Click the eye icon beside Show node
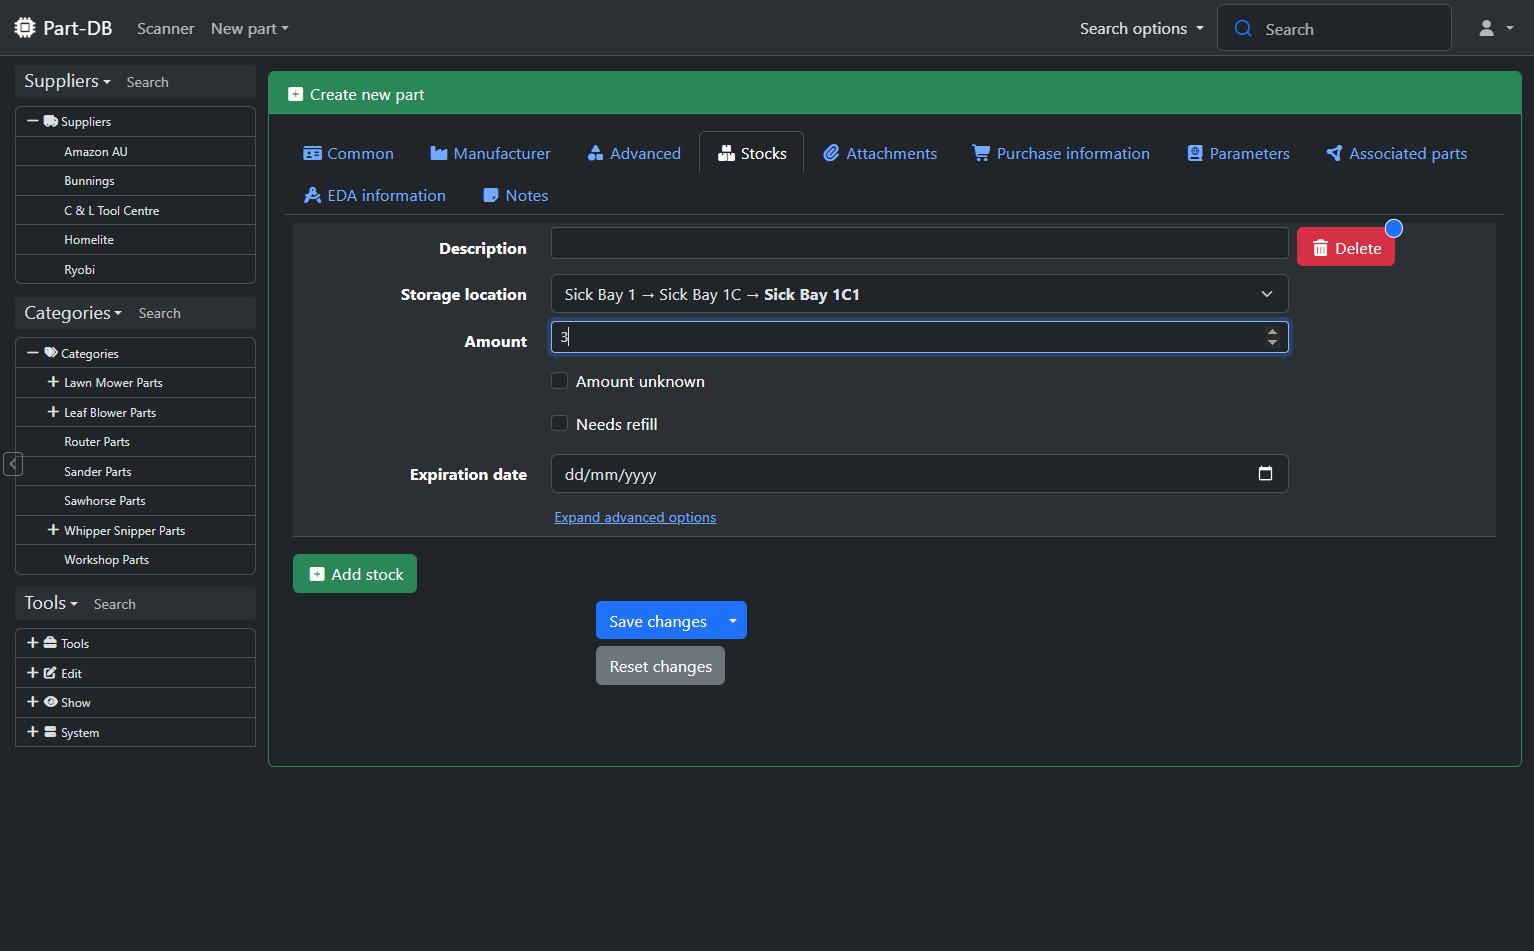 (50, 702)
